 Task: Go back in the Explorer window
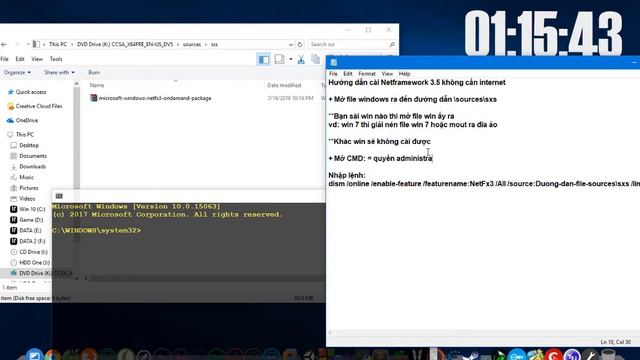[4, 44]
